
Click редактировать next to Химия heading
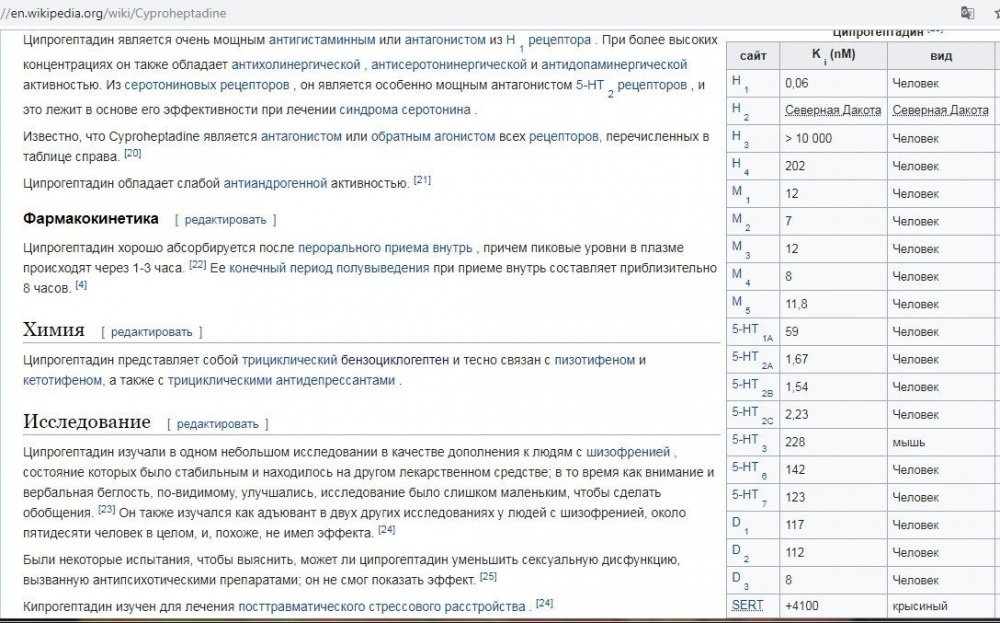coord(151,332)
